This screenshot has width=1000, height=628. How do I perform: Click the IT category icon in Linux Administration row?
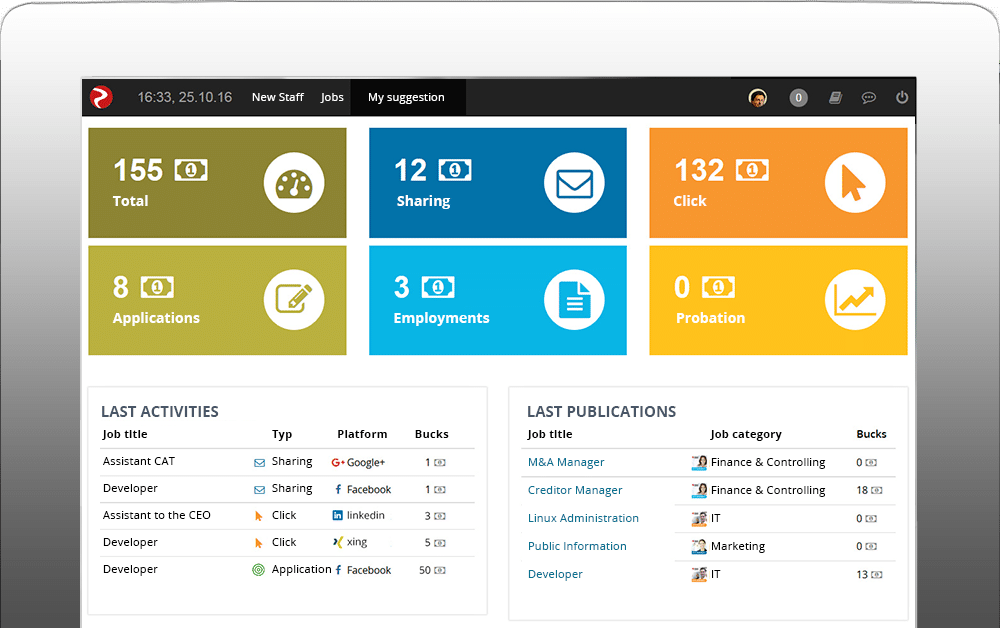point(699,518)
